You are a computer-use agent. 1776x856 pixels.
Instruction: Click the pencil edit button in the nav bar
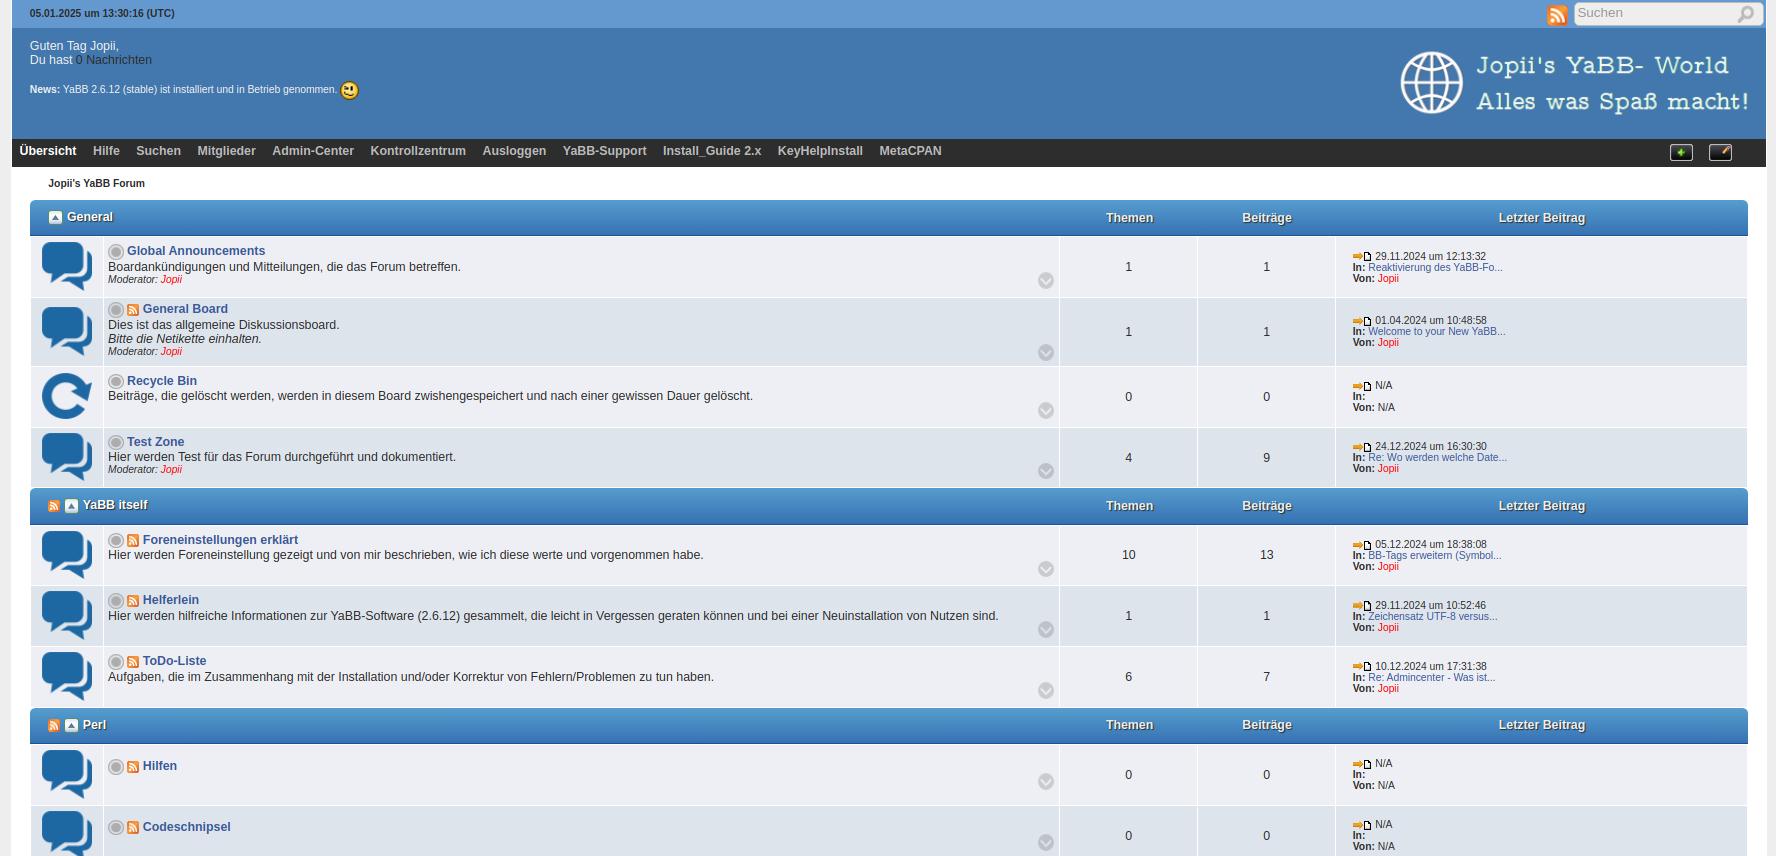point(1720,152)
